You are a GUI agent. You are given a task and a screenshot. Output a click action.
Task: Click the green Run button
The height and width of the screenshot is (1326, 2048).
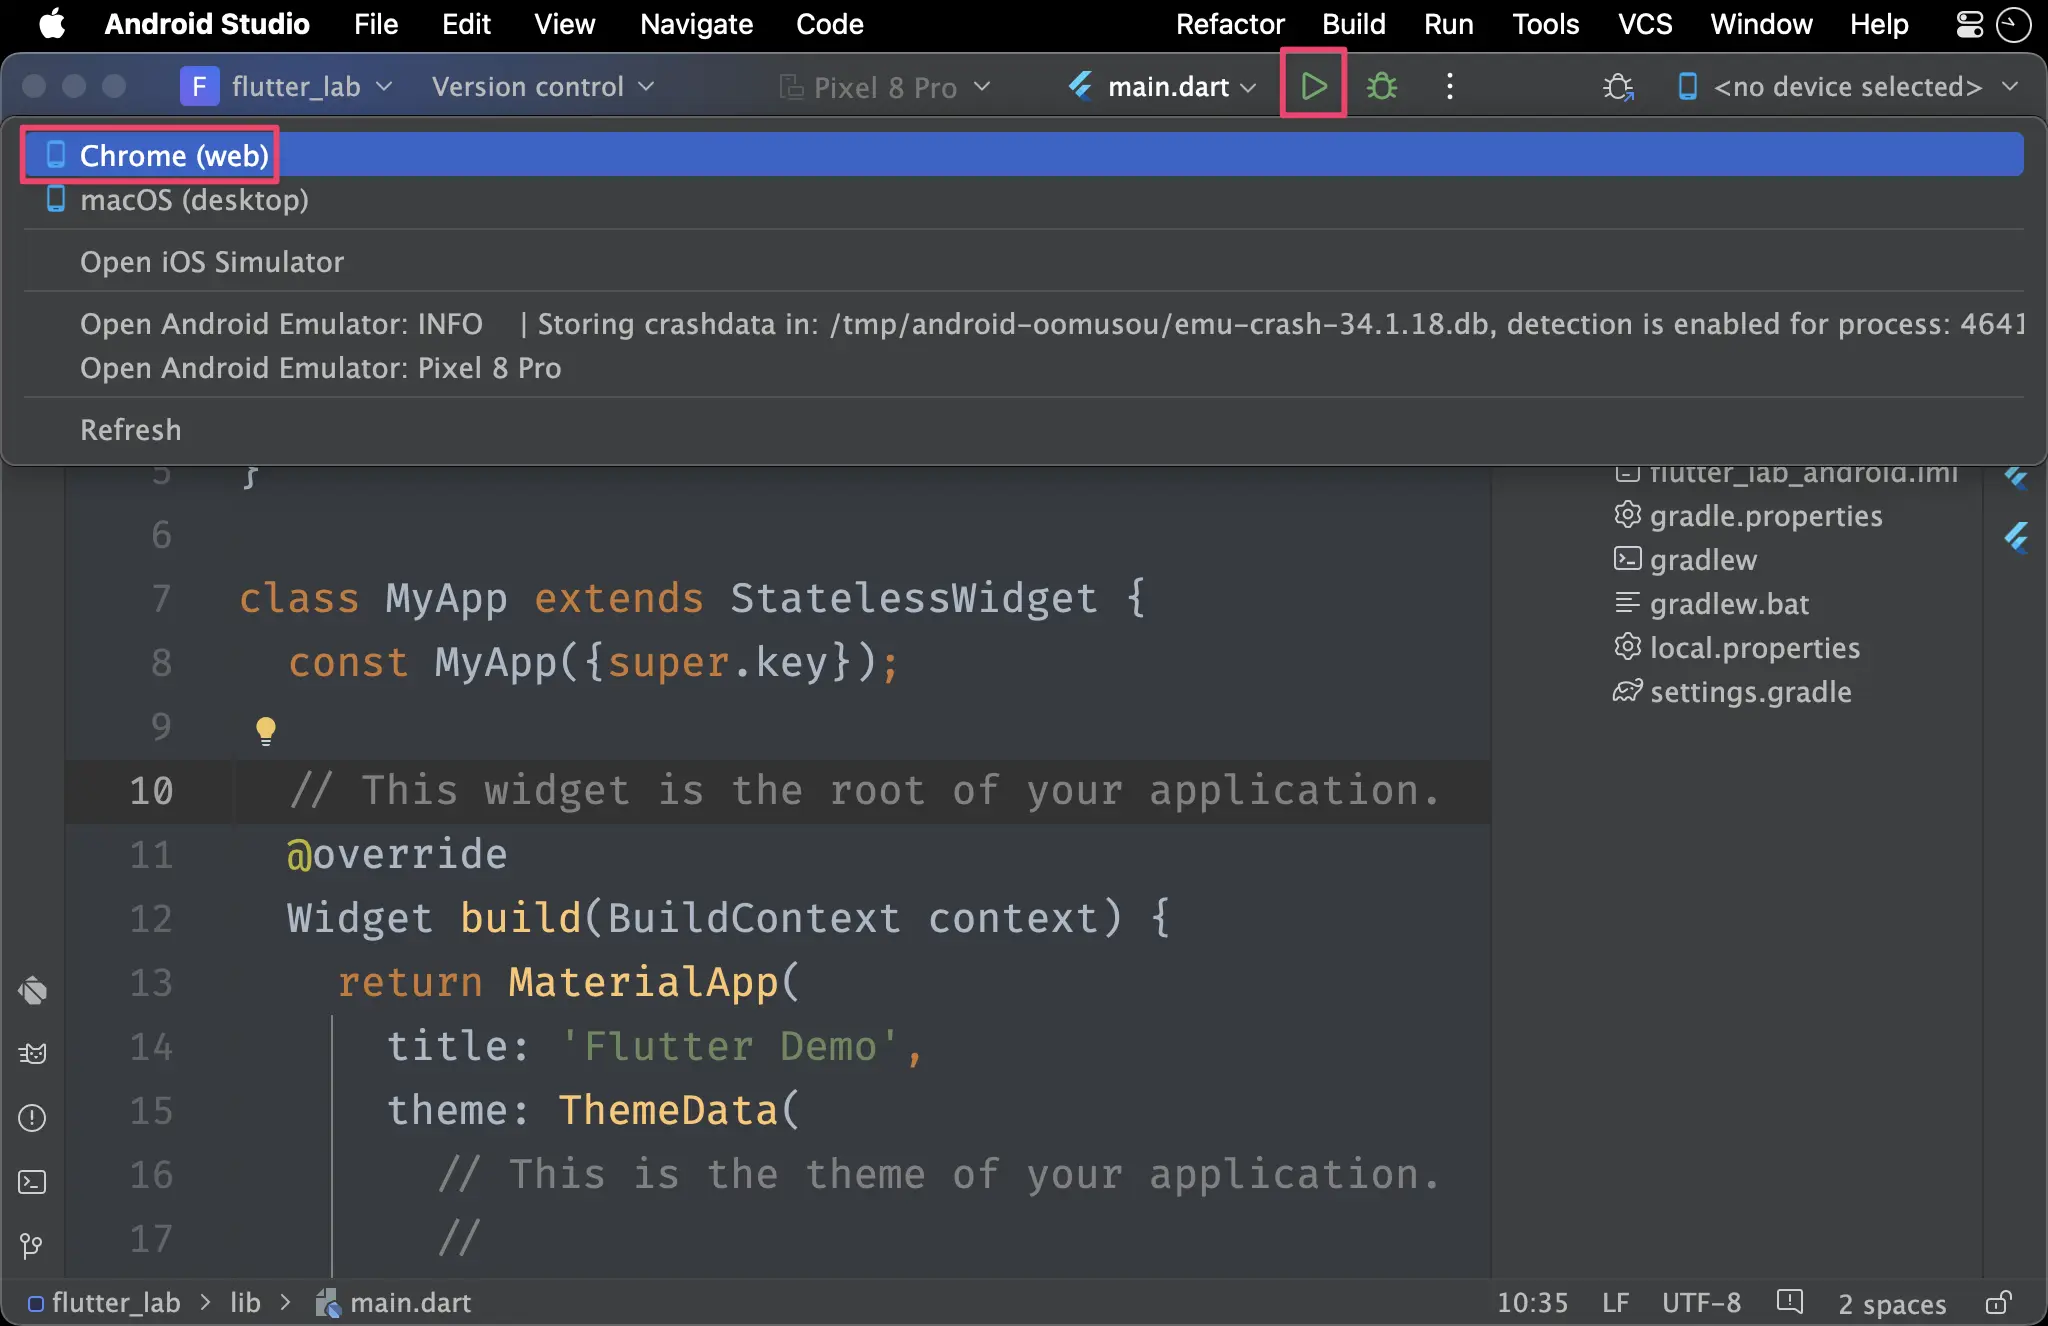(x=1313, y=86)
